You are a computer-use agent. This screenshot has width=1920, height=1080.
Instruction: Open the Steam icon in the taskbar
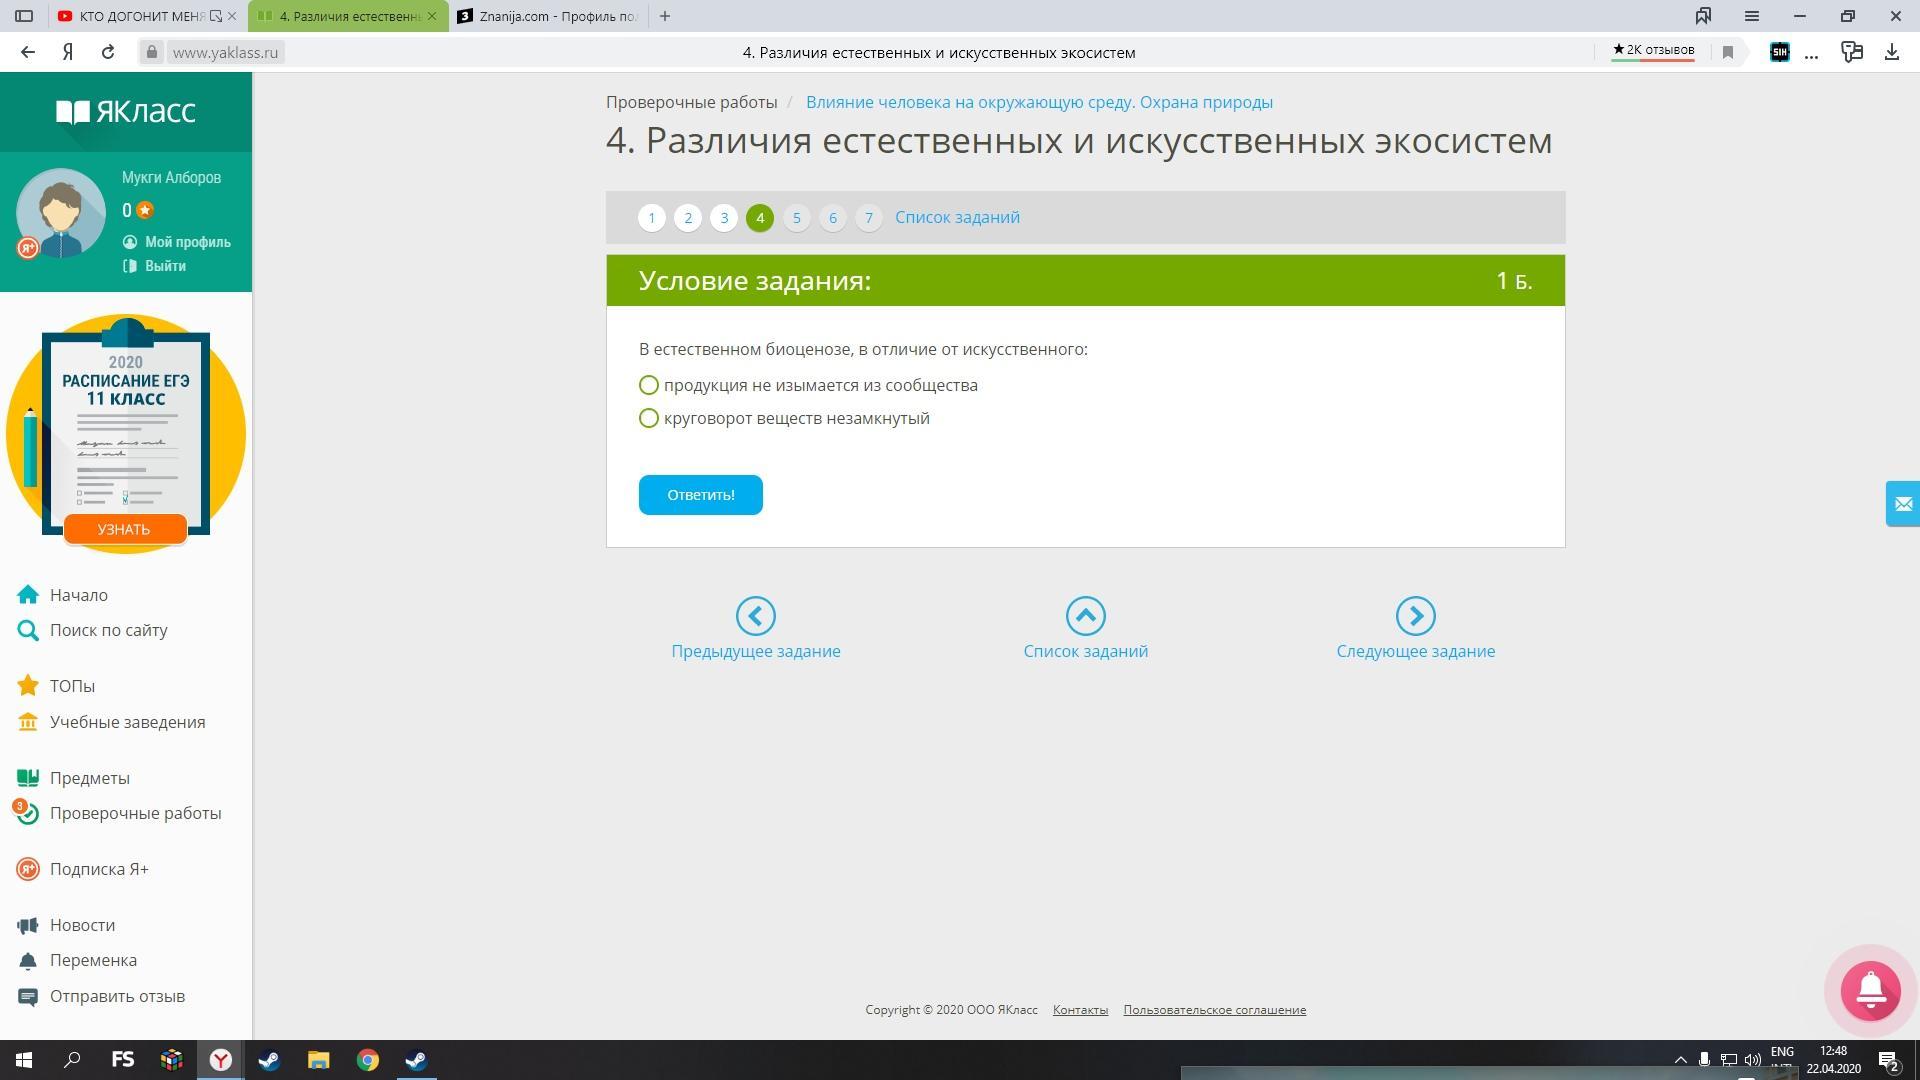(x=269, y=1060)
